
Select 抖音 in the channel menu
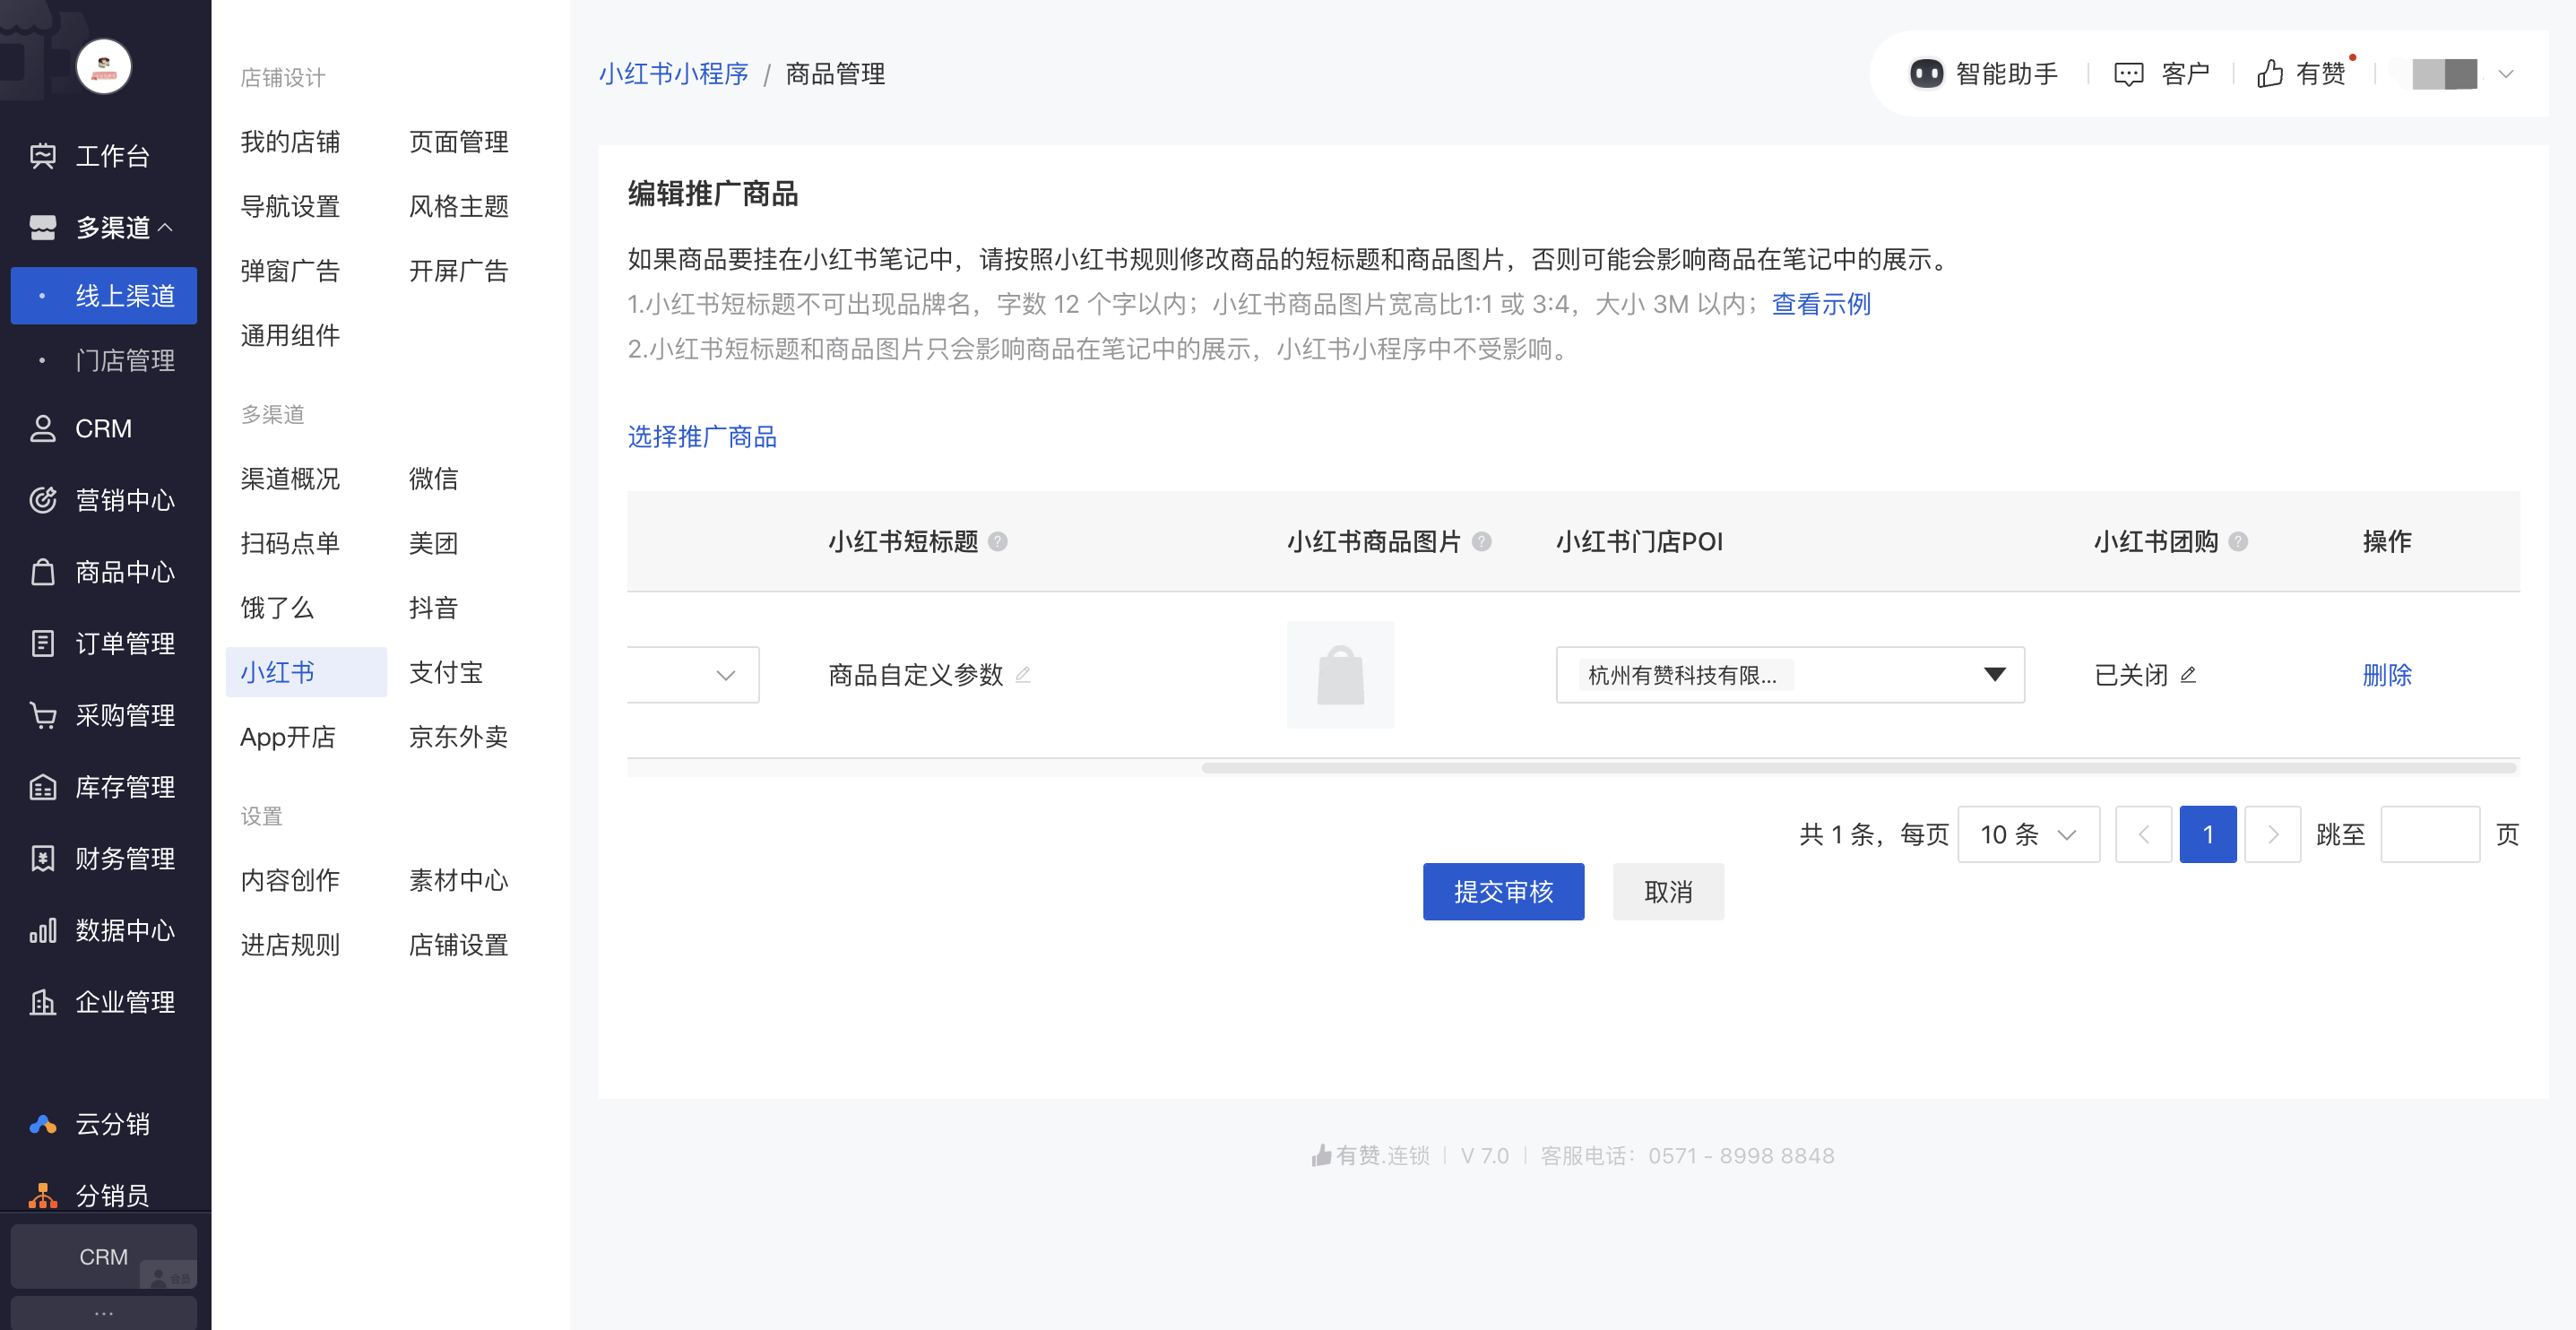[433, 607]
